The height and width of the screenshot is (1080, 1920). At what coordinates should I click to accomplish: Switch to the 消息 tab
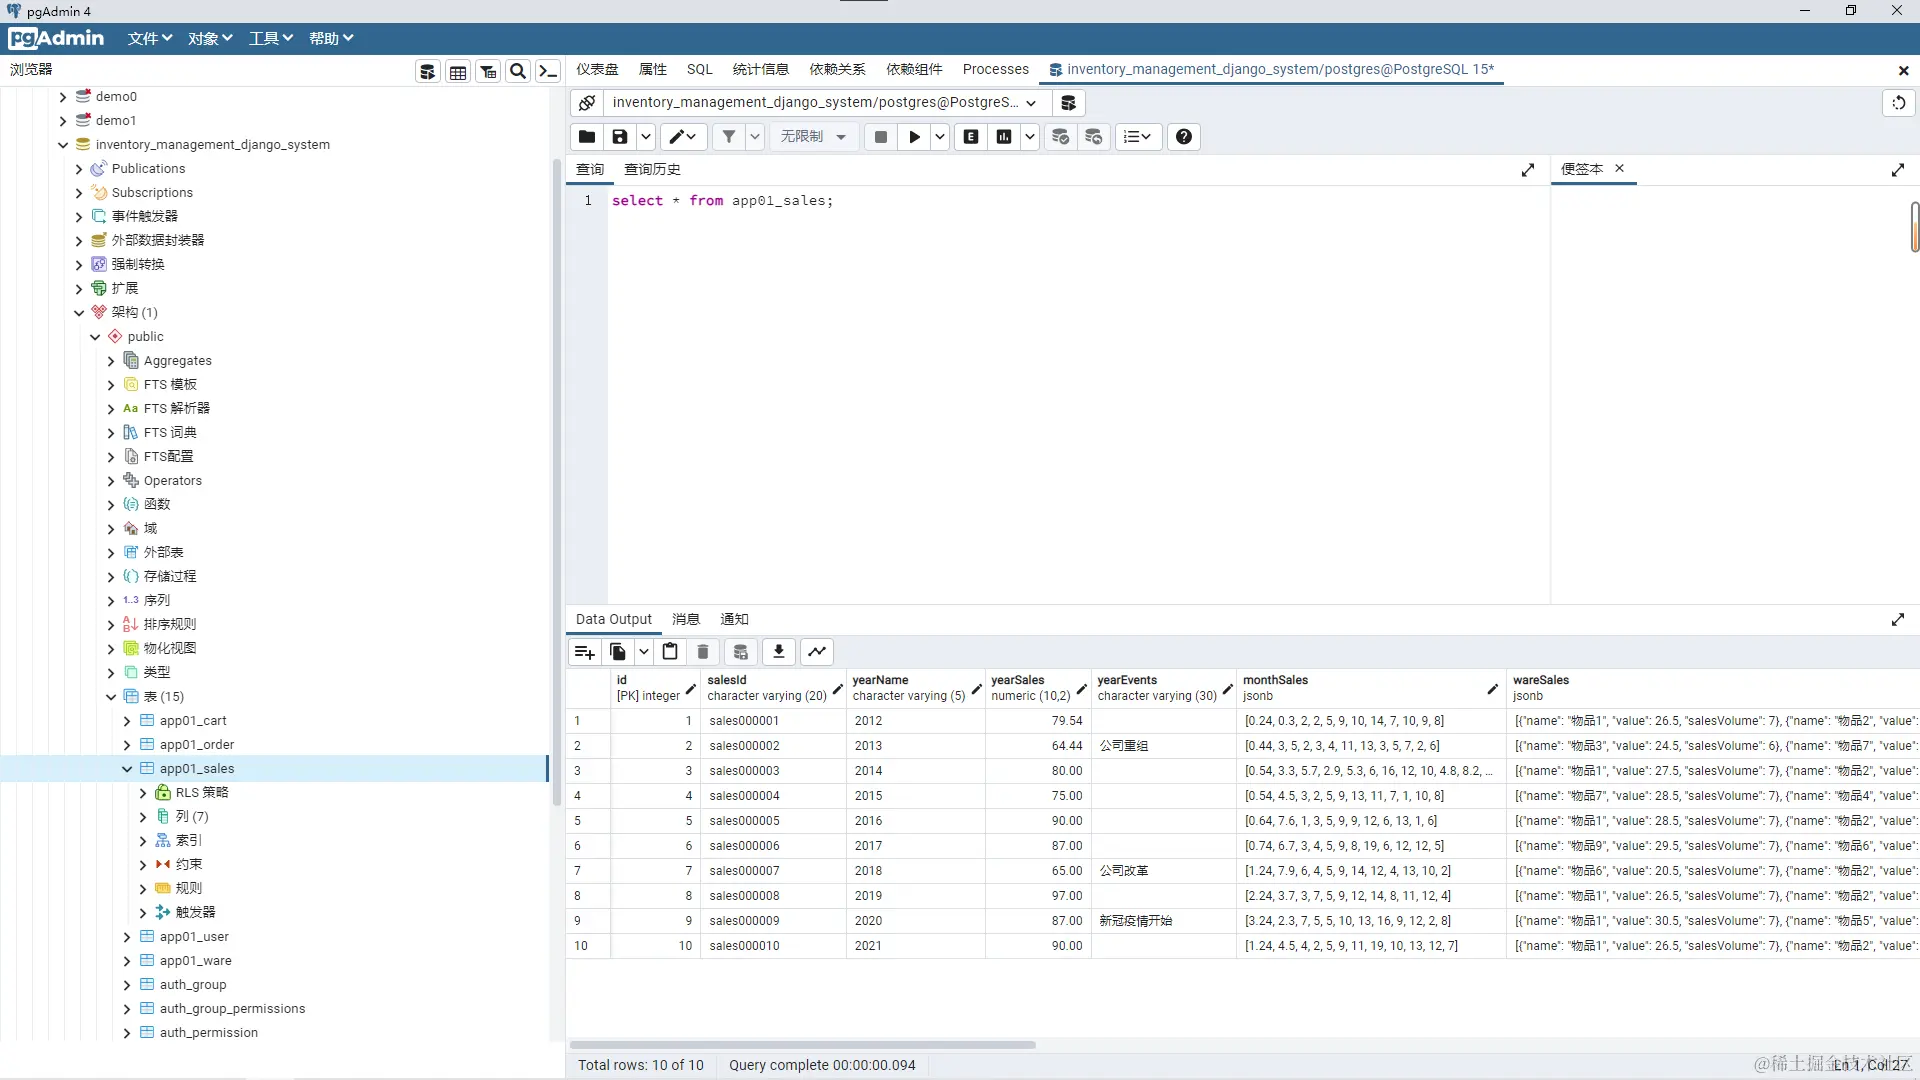click(686, 620)
